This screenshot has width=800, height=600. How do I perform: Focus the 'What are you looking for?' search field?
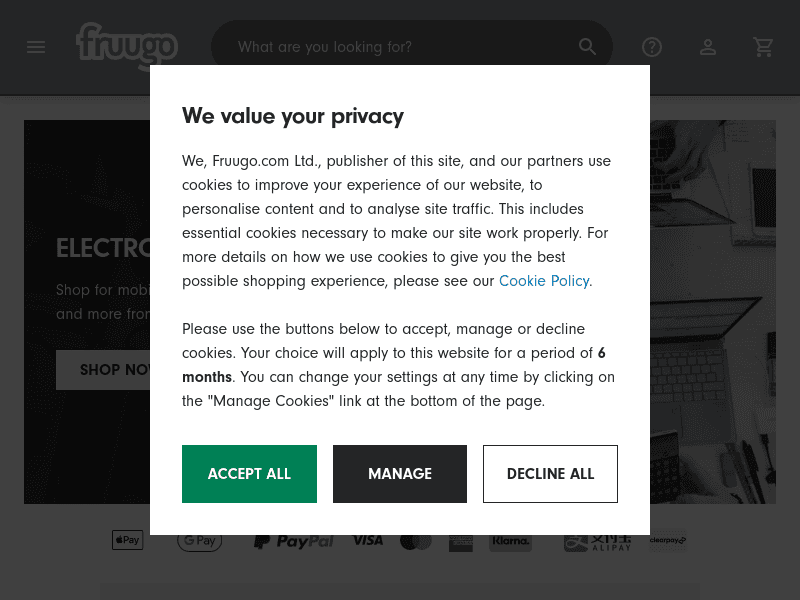400,47
